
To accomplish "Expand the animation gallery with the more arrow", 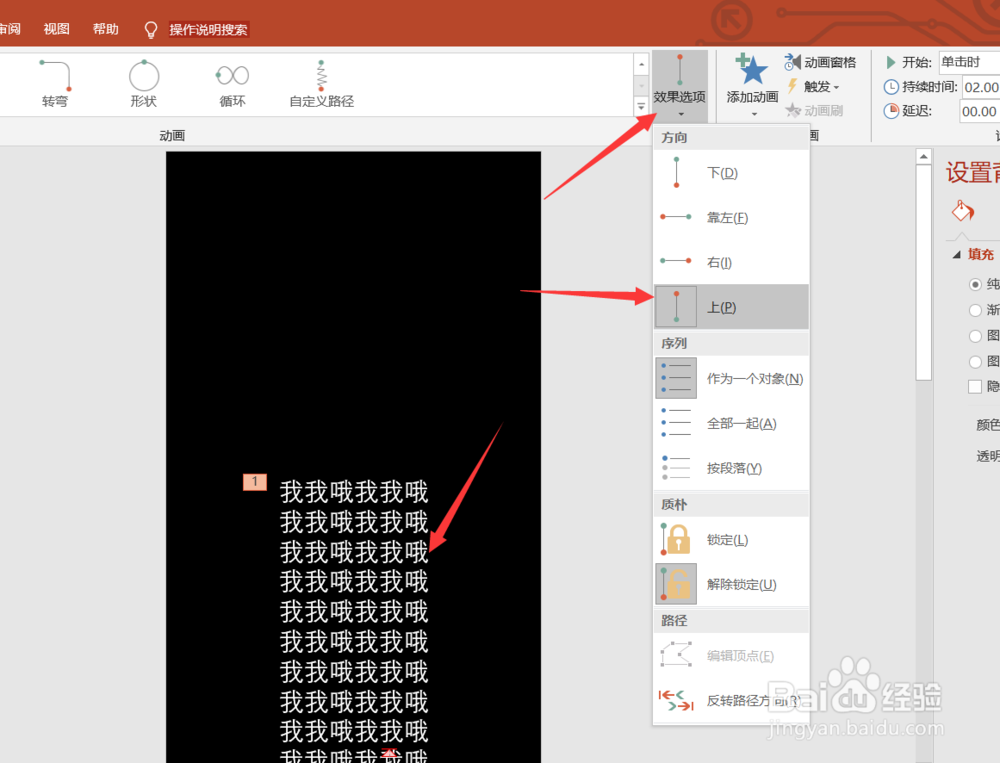I will 641,105.
